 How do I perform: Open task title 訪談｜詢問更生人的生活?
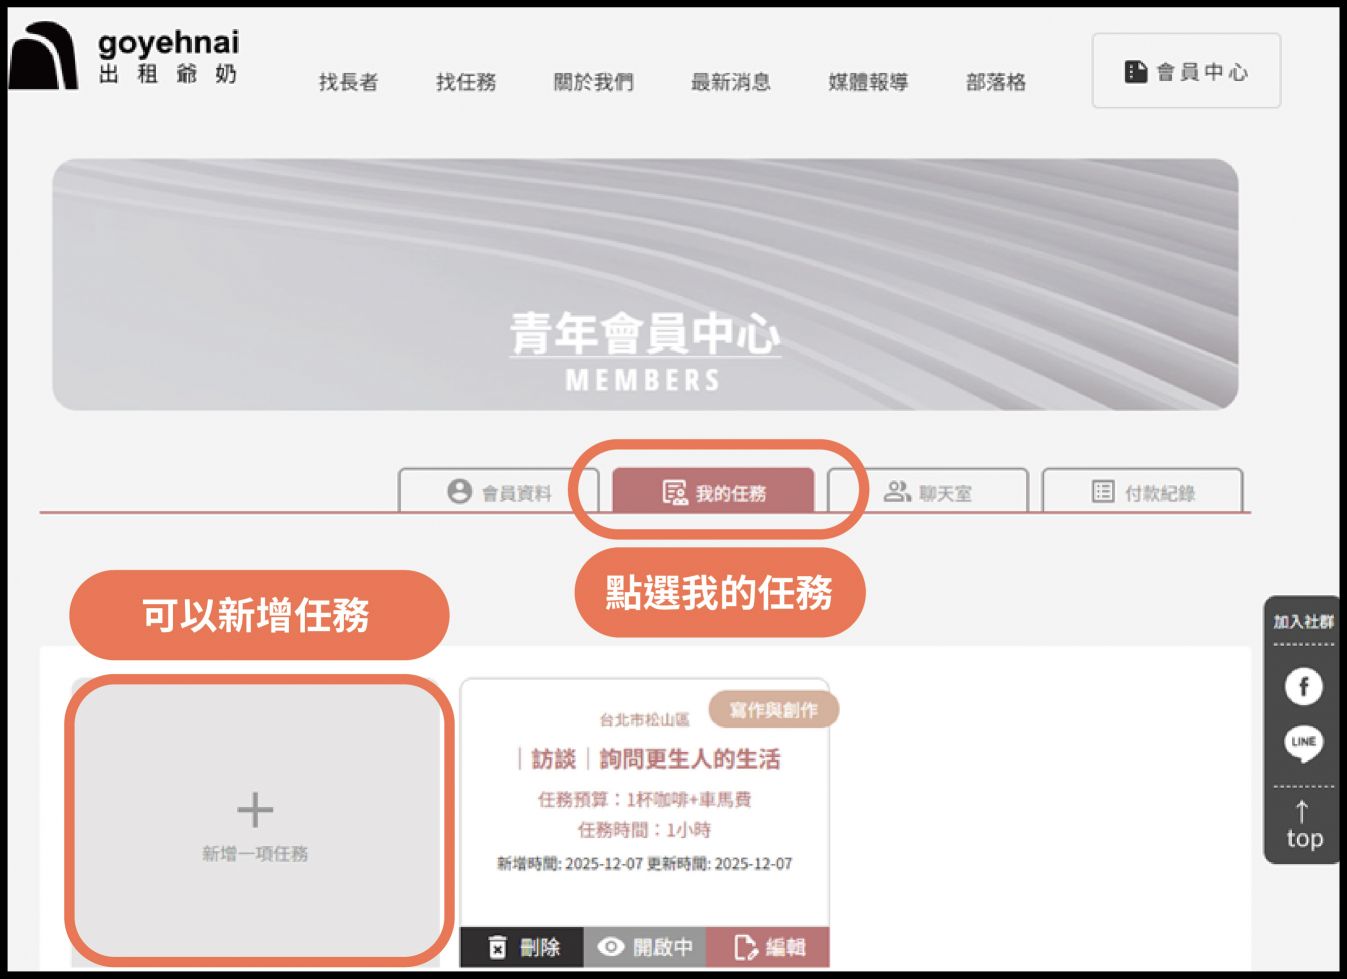pyautogui.click(x=648, y=760)
